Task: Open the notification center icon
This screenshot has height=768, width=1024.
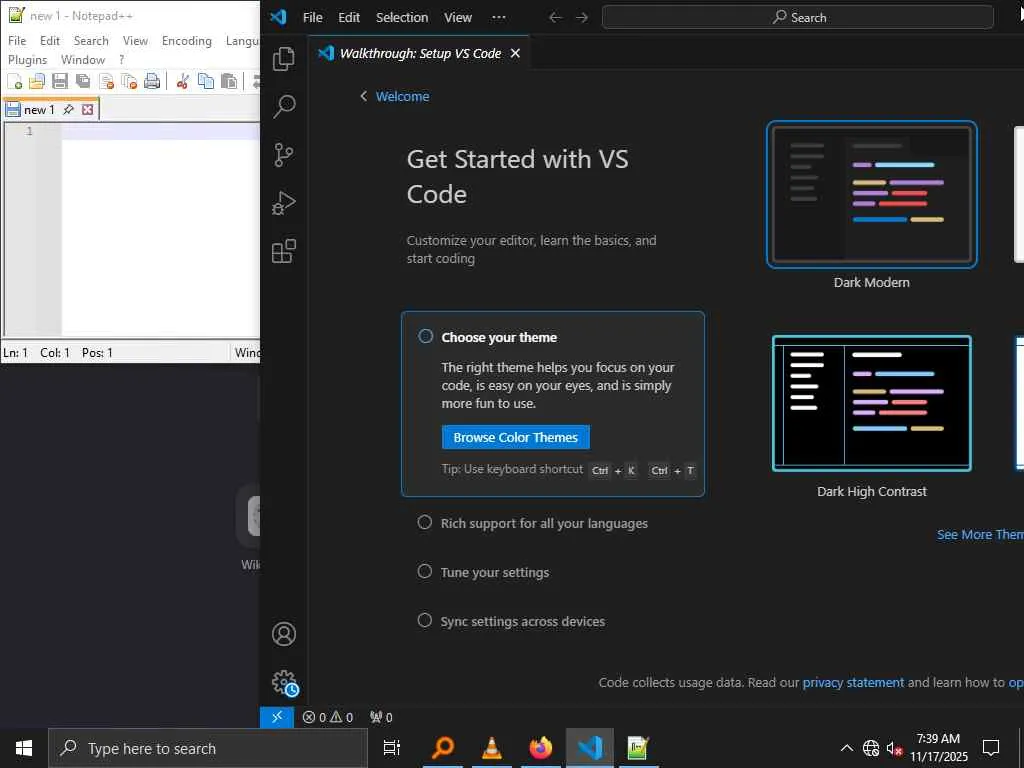Action: pos(991,748)
